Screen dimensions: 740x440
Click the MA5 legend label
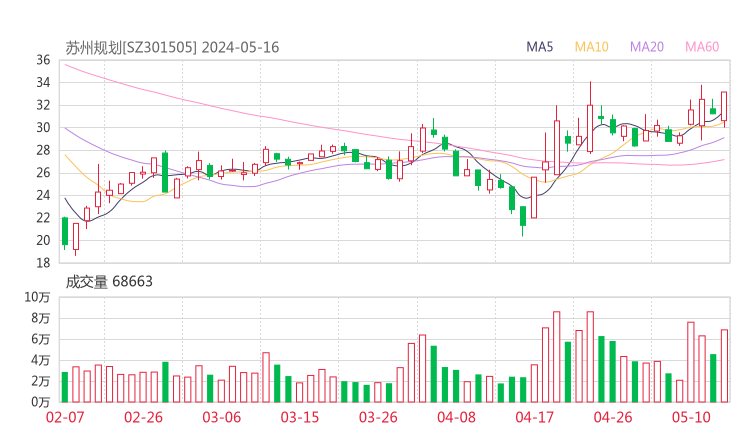[x=539, y=47]
